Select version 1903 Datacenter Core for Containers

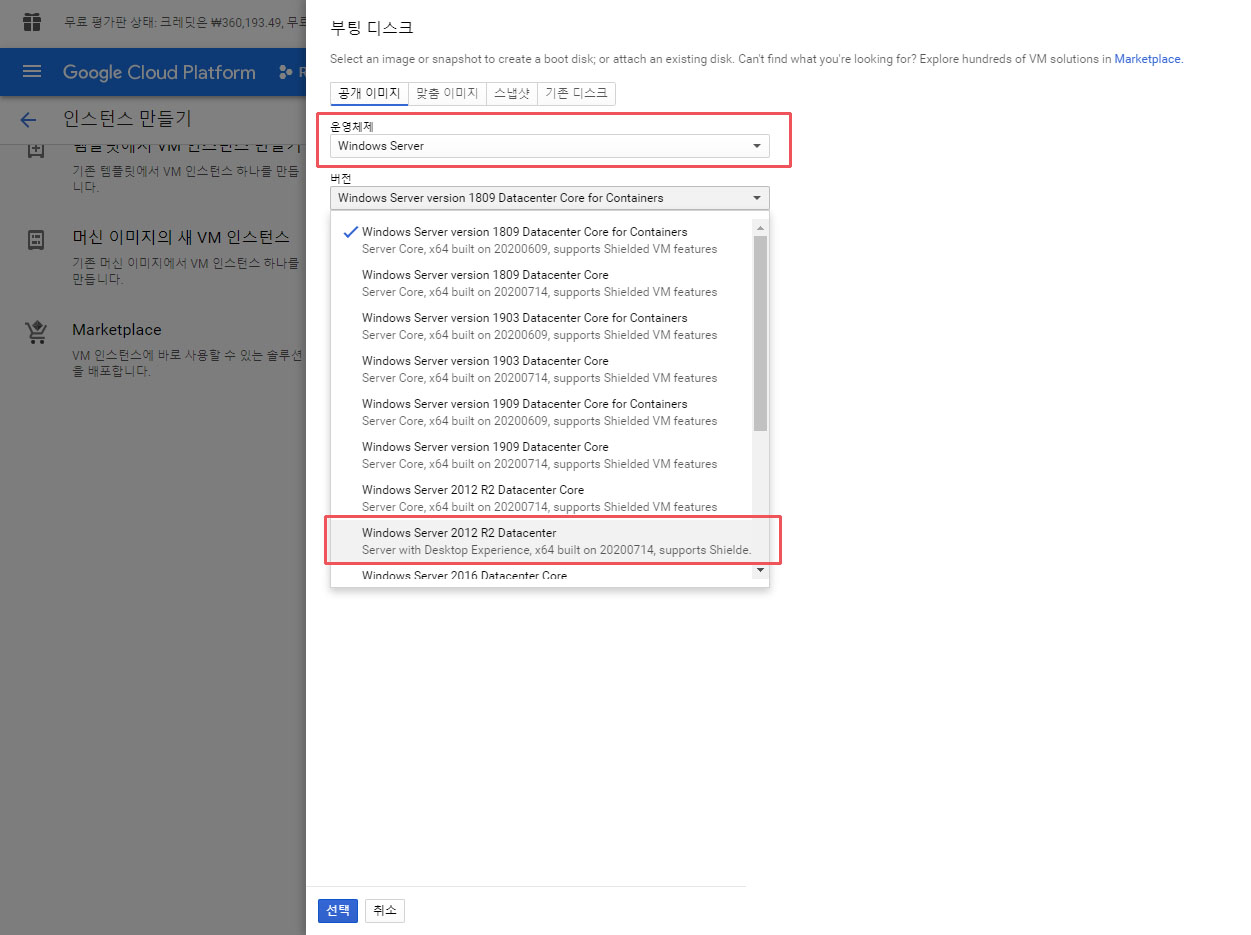[540, 326]
